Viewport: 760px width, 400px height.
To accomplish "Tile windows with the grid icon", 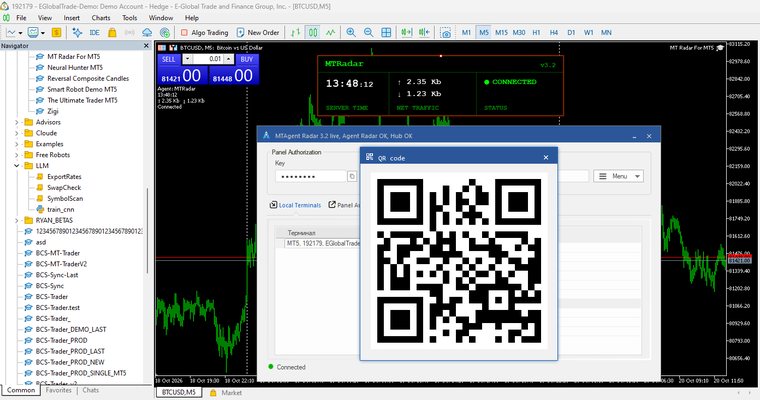I will (386, 32).
